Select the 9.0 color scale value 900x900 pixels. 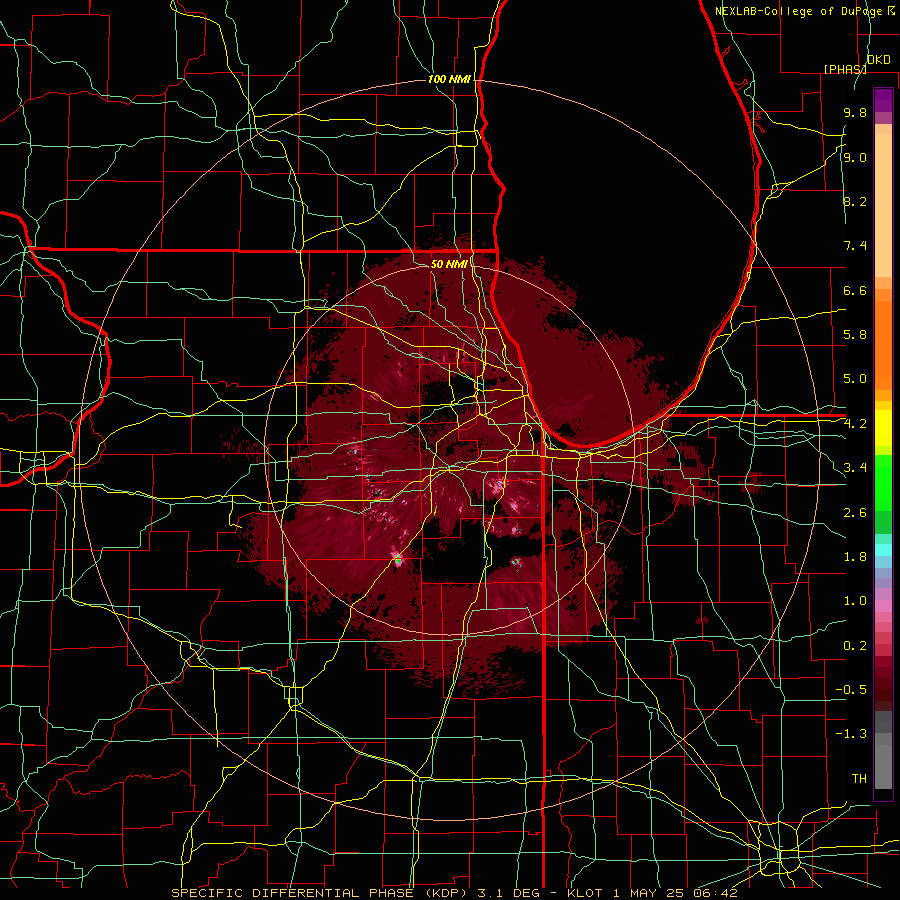pos(855,158)
